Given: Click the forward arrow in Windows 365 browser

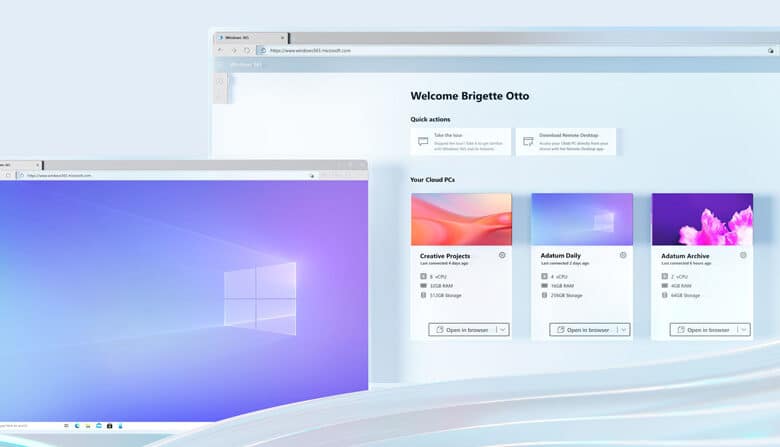Looking at the screenshot, I should pos(234,50).
